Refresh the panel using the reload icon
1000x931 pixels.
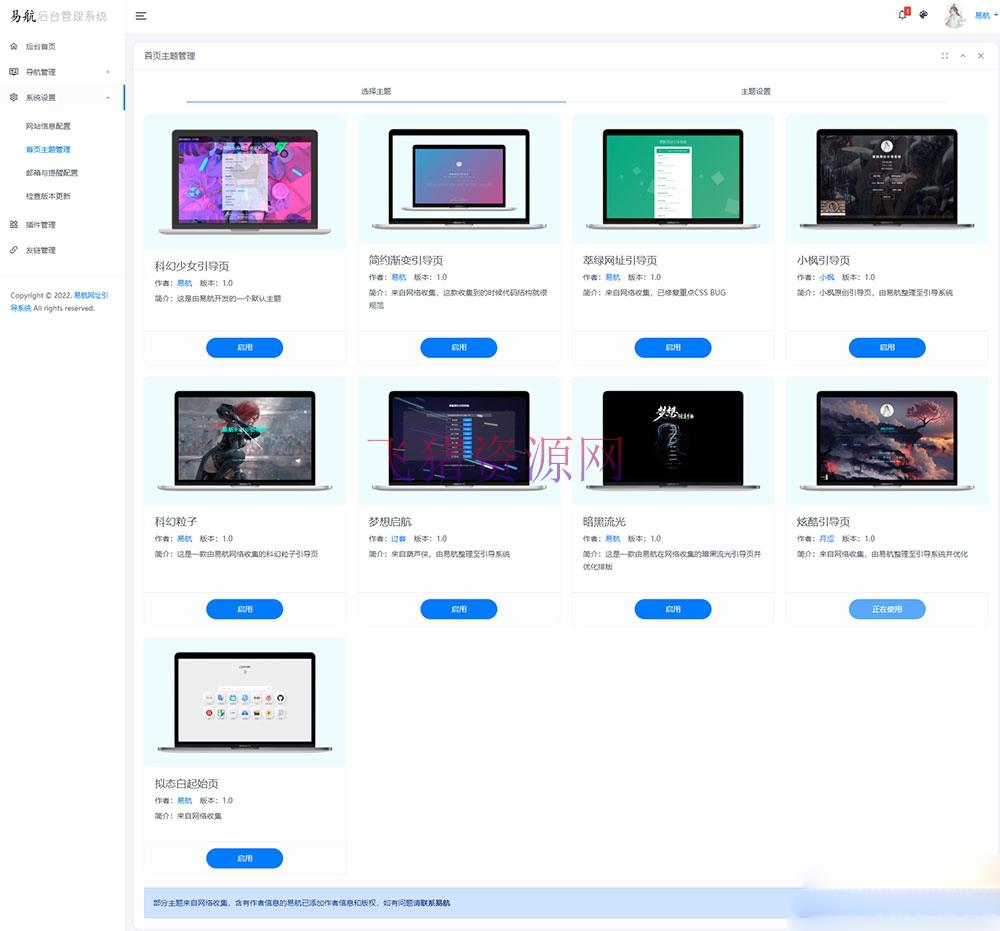point(963,56)
